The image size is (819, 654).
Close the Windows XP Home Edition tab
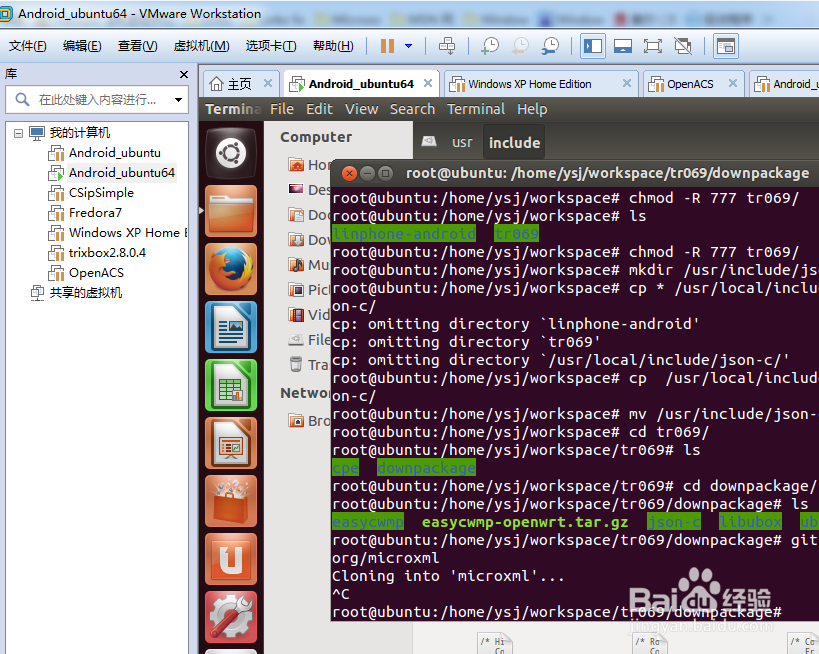tap(627, 83)
